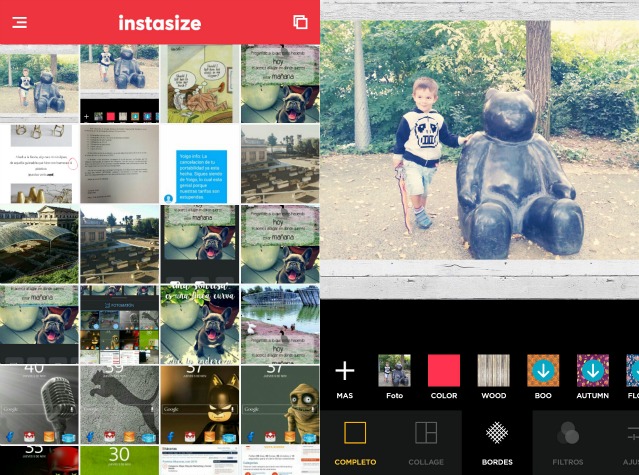The width and height of the screenshot is (639, 475).
Task: Open the cartoon comic thumbnail in gallery
Action: coord(200,84)
